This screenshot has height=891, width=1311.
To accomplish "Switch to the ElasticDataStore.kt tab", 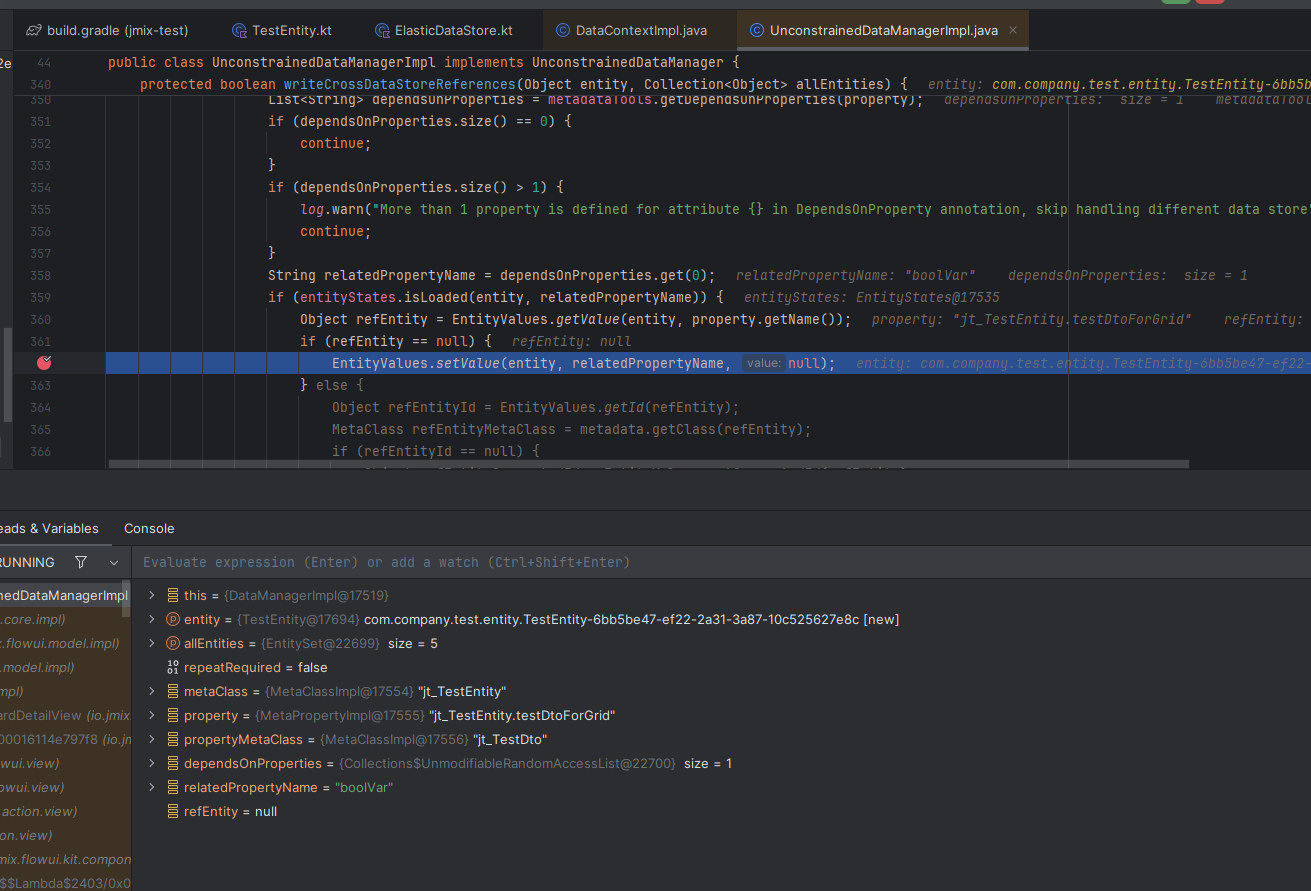I will click(x=442, y=31).
